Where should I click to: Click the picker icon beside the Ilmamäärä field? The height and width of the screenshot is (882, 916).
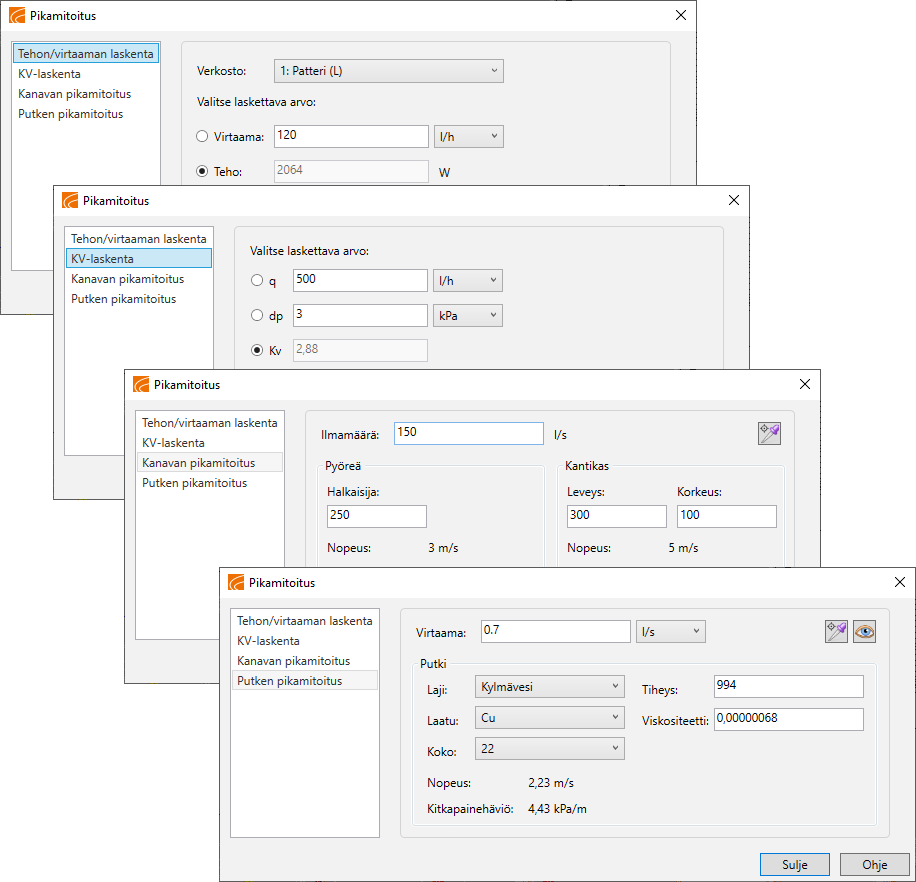tap(769, 433)
